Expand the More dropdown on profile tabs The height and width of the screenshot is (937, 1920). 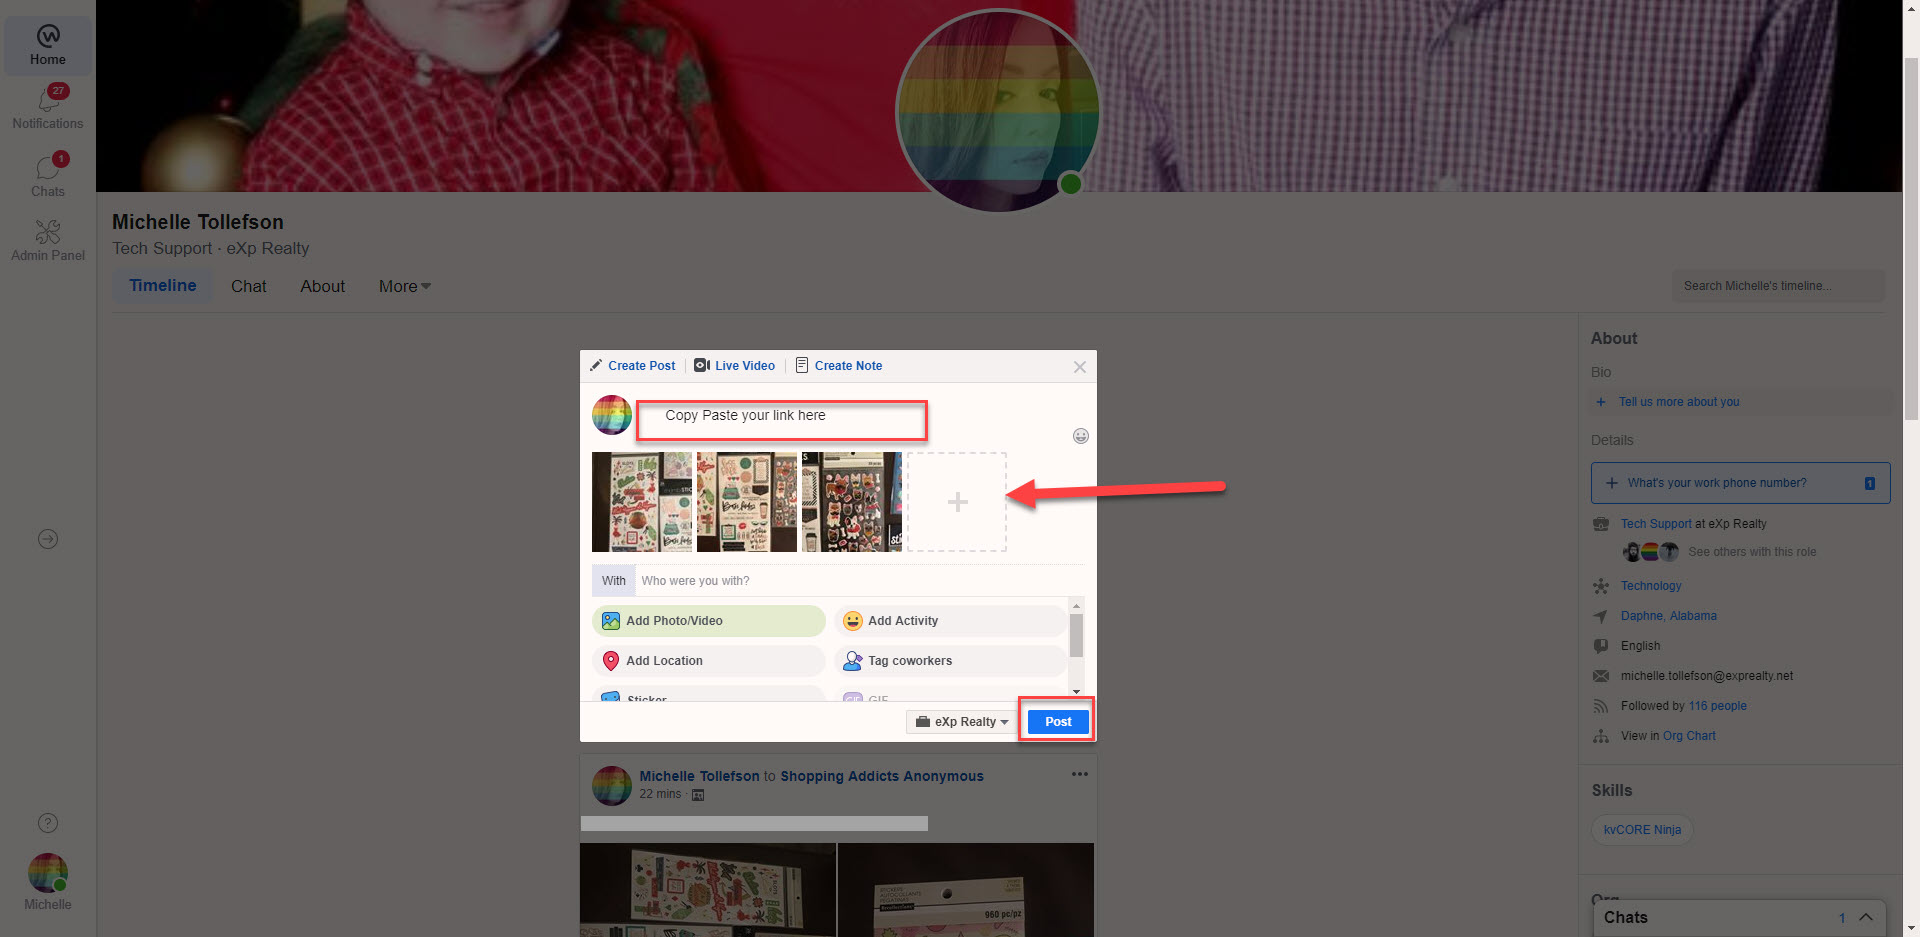(x=404, y=286)
